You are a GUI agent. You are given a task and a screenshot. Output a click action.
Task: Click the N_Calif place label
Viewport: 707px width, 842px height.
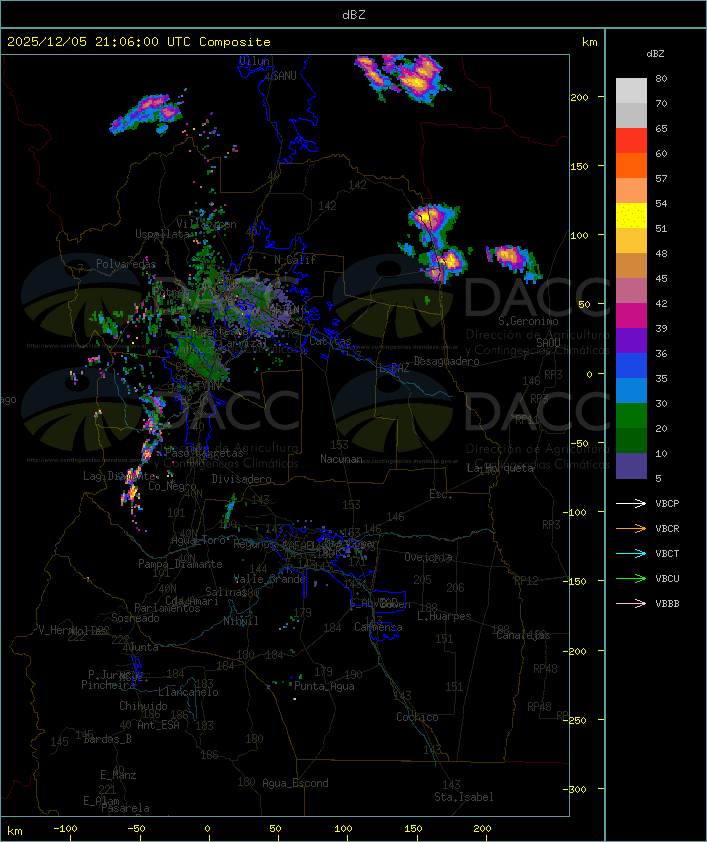(295, 260)
